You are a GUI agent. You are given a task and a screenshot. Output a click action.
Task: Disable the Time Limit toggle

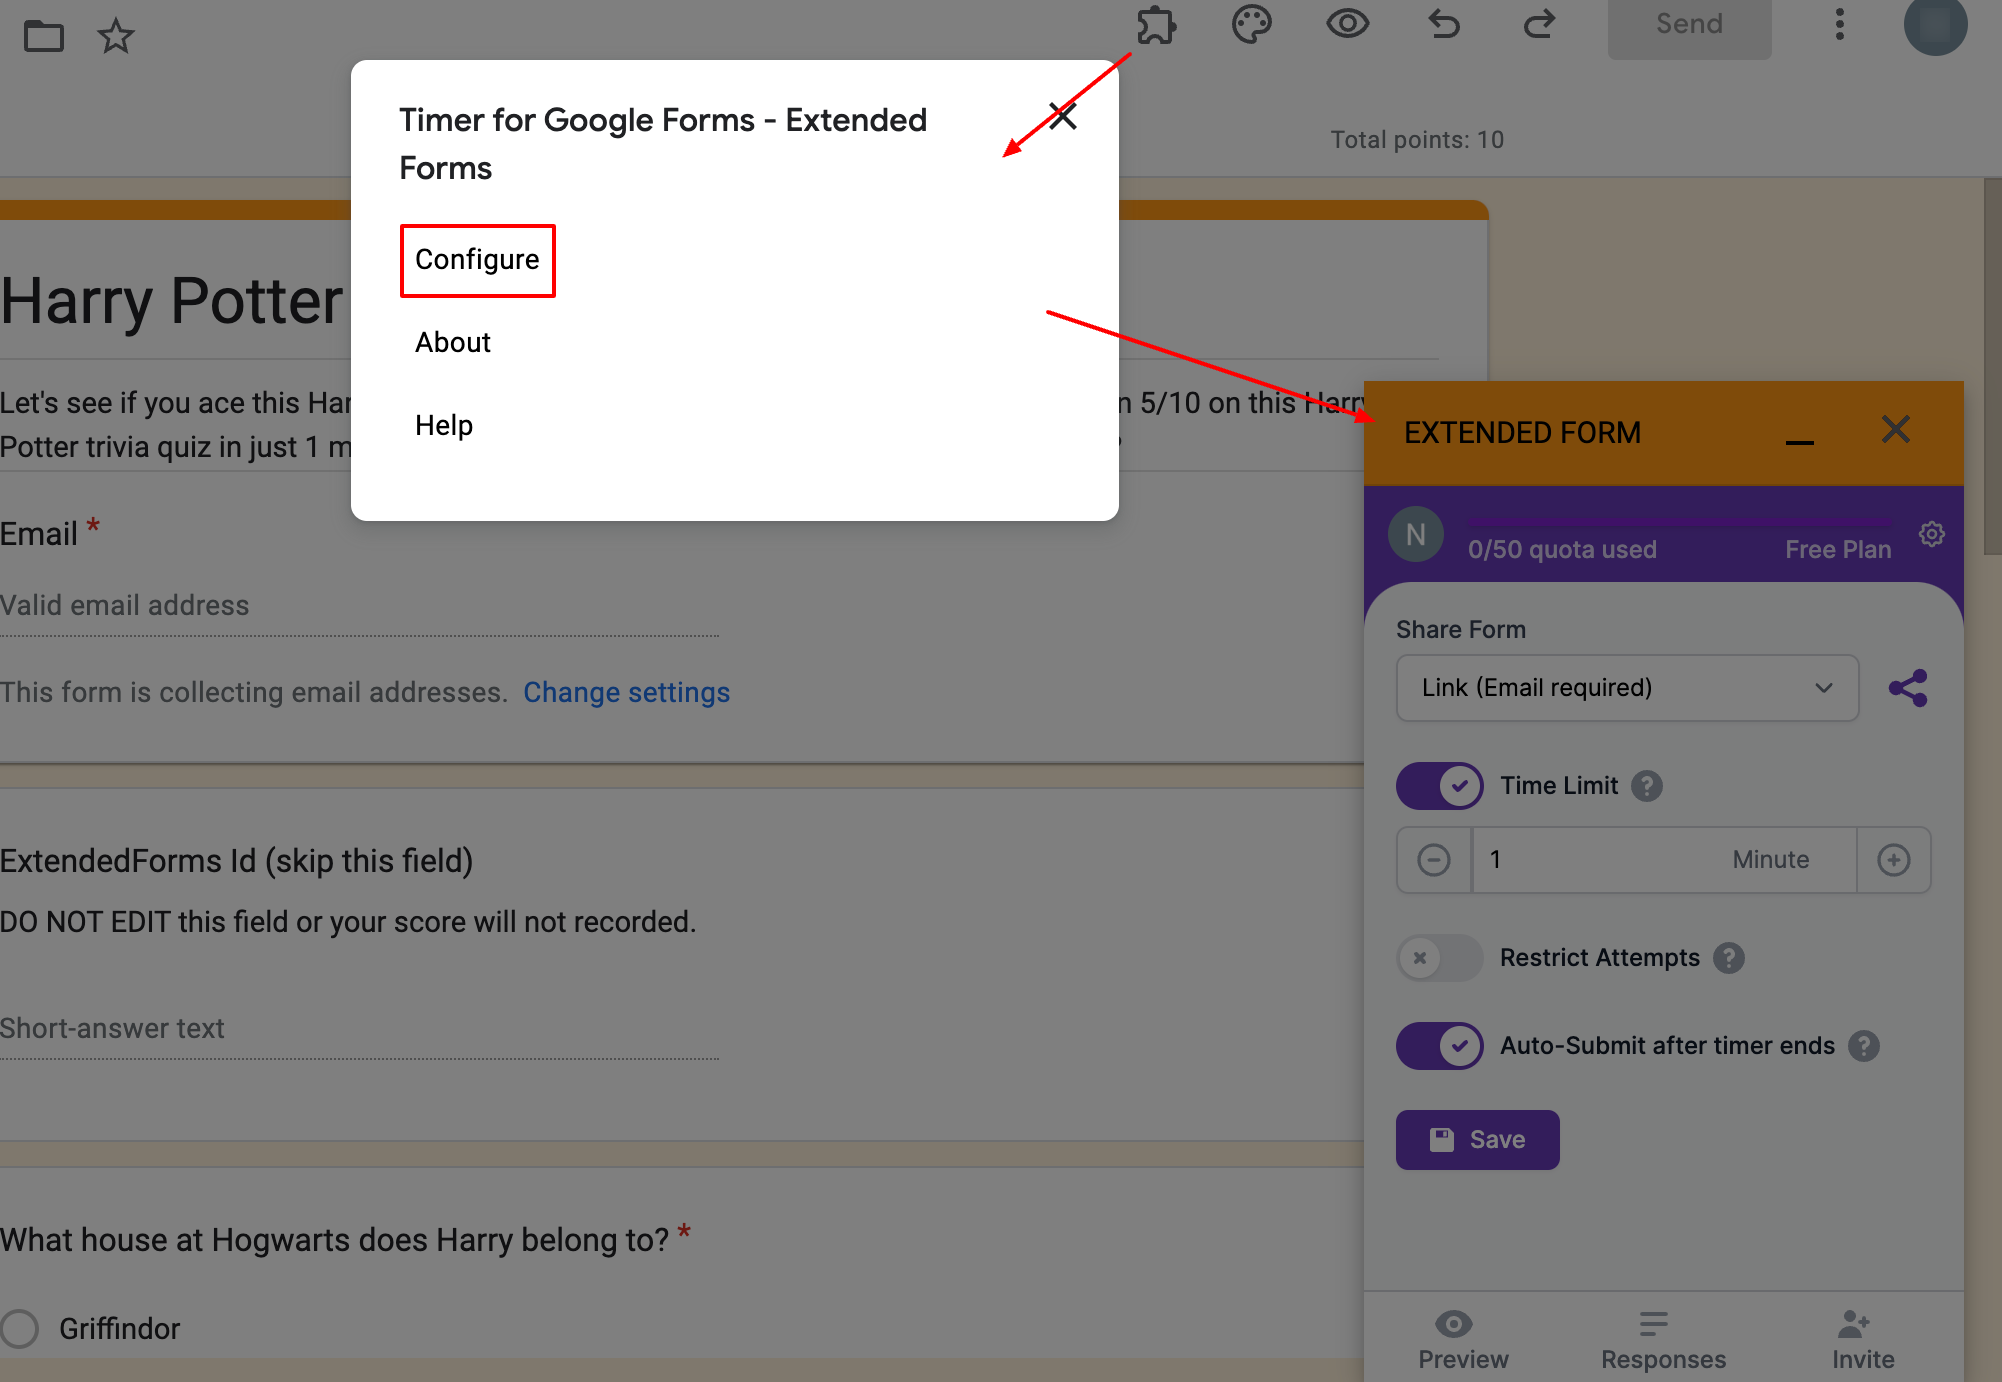(1439, 786)
